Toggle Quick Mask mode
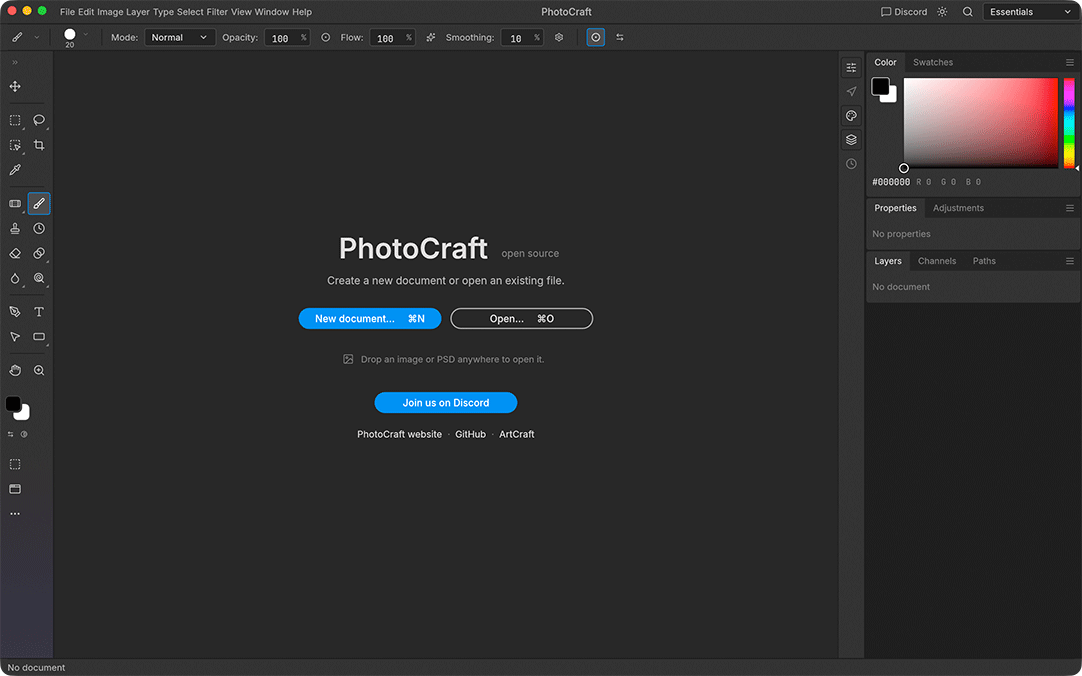This screenshot has width=1082, height=676. (x=14, y=464)
